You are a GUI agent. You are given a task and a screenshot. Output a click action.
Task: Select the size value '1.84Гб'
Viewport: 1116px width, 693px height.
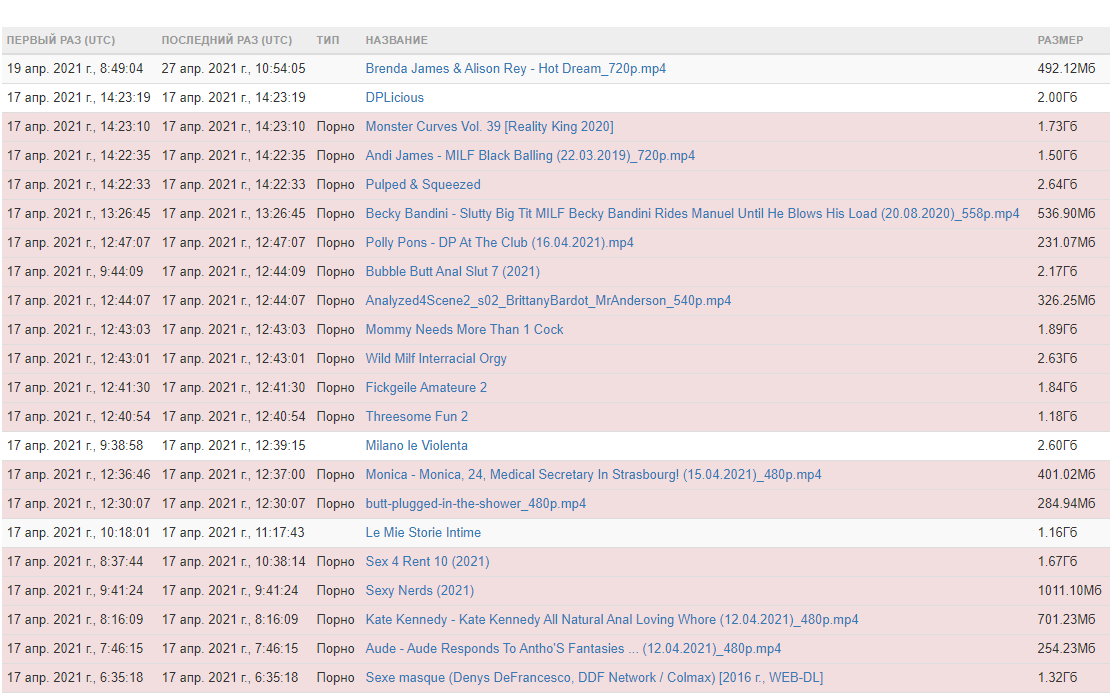coord(1057,388)
